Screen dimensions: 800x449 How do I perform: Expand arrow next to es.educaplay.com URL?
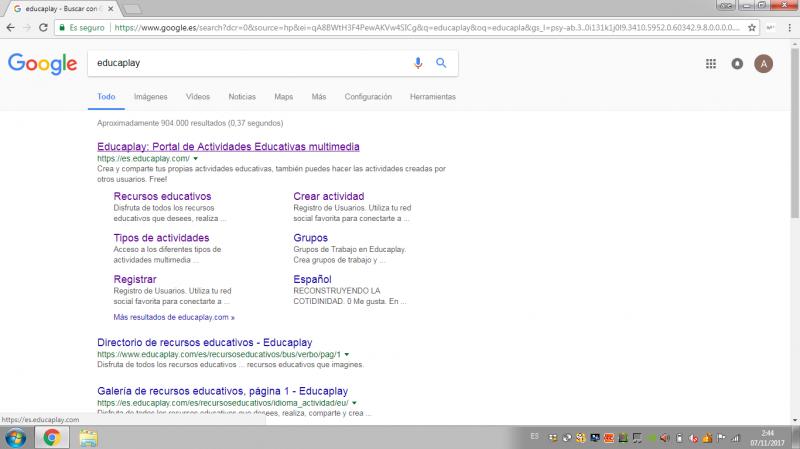195,159
